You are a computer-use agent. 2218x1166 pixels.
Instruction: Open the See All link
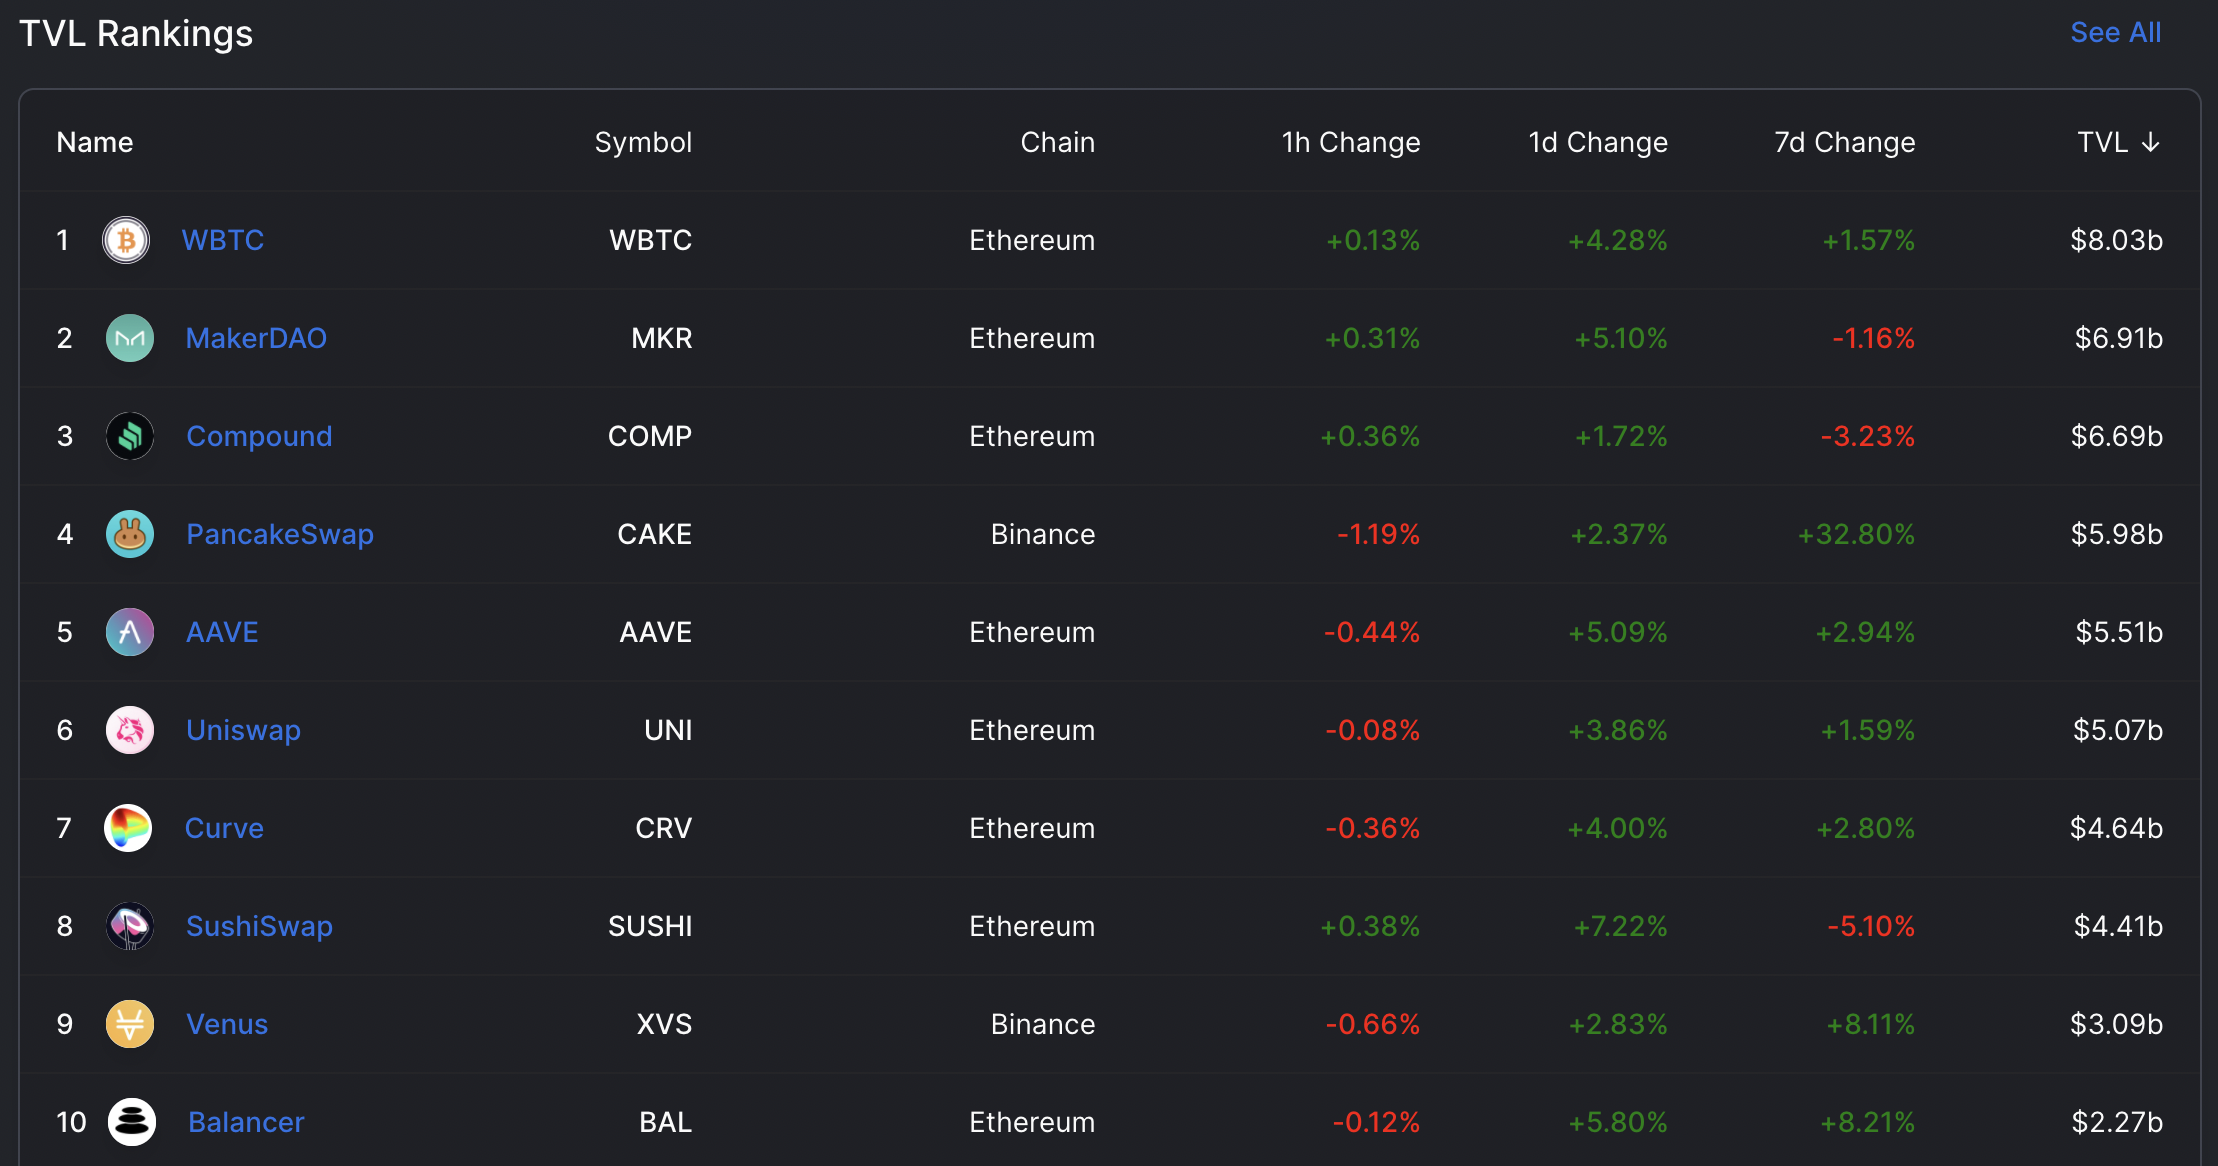coord(2115,33)
